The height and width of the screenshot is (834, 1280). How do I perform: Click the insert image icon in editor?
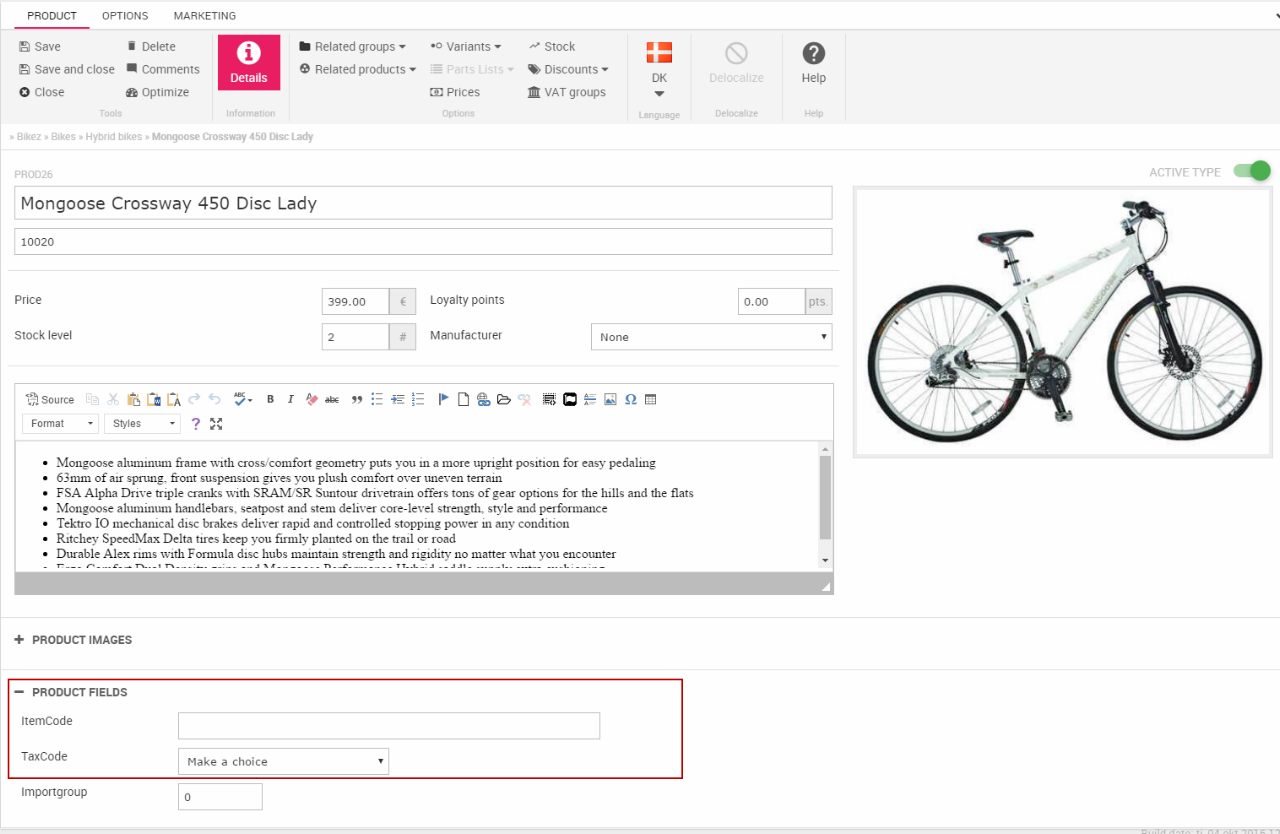pos(610,399)
